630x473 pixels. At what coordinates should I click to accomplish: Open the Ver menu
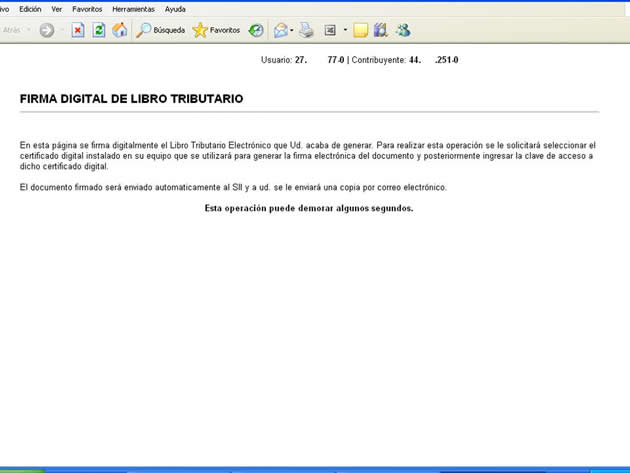pos(57,9)
